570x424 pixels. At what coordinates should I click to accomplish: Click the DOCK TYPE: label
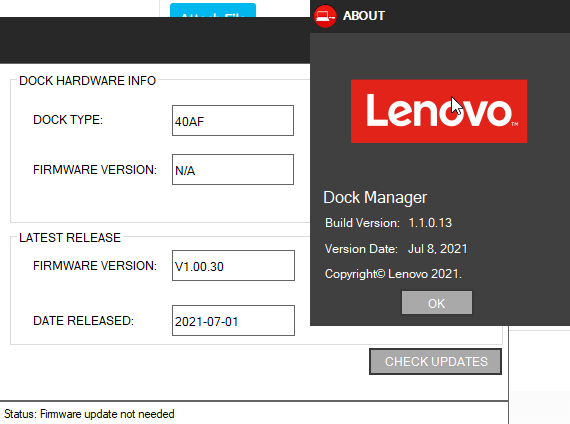coord(68,120)
